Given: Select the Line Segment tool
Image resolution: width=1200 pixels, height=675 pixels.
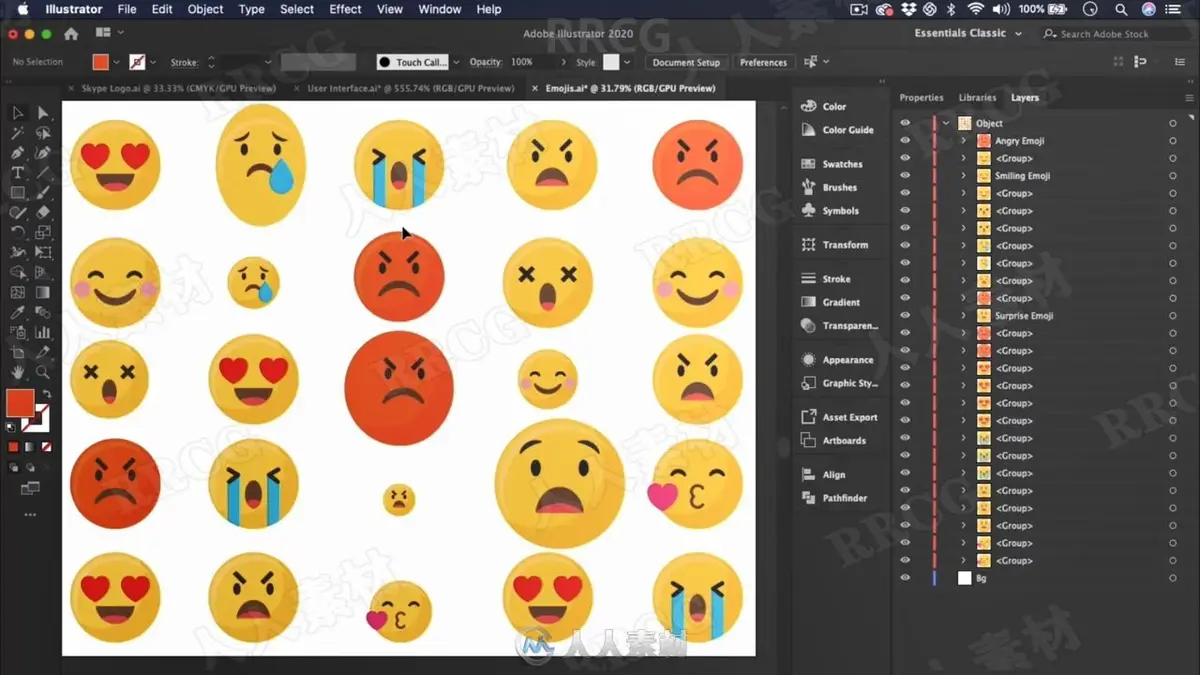Looking at the screenshot, I should tap(43, 173).
